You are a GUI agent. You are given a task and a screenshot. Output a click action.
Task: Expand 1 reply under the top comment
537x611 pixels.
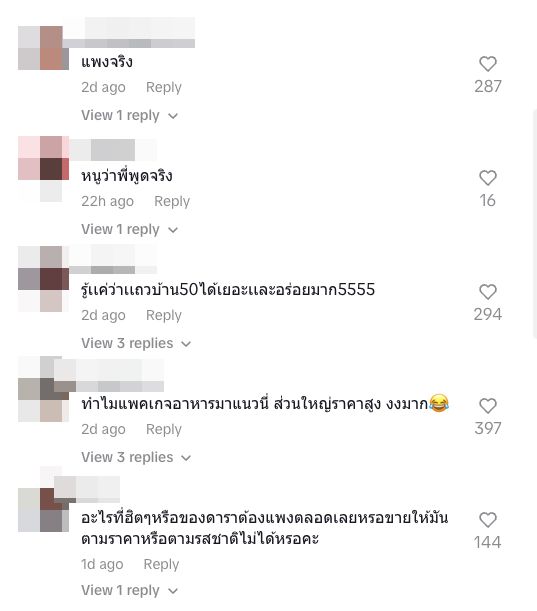coord(129,115)
